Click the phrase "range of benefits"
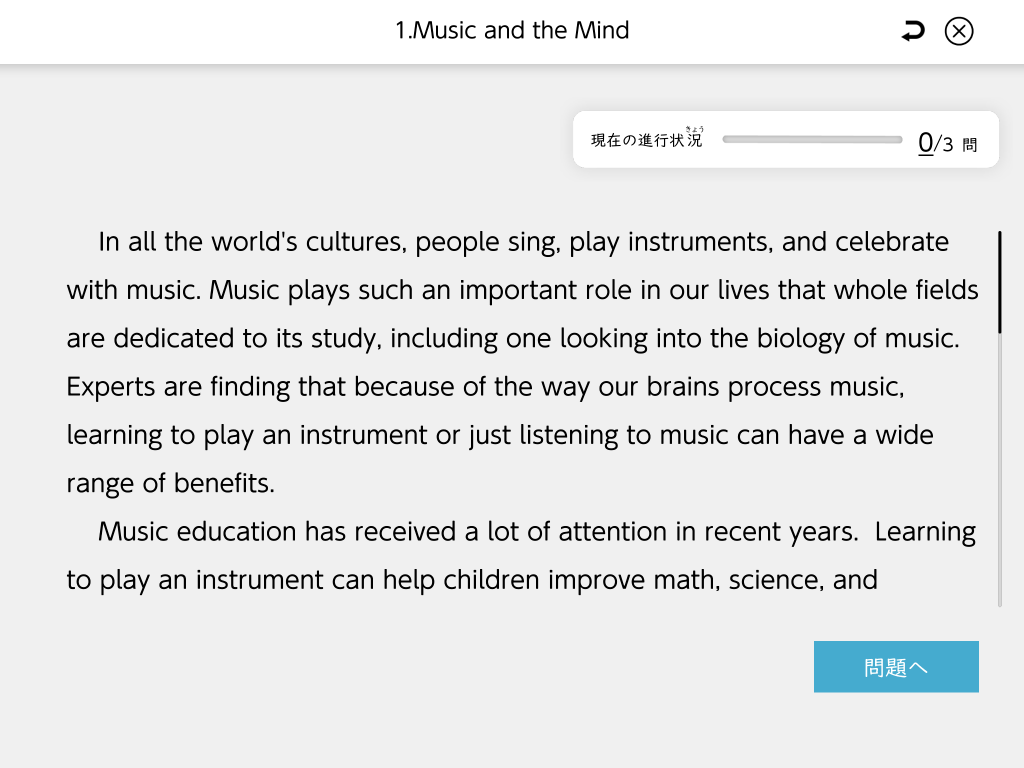 [168, 484]
